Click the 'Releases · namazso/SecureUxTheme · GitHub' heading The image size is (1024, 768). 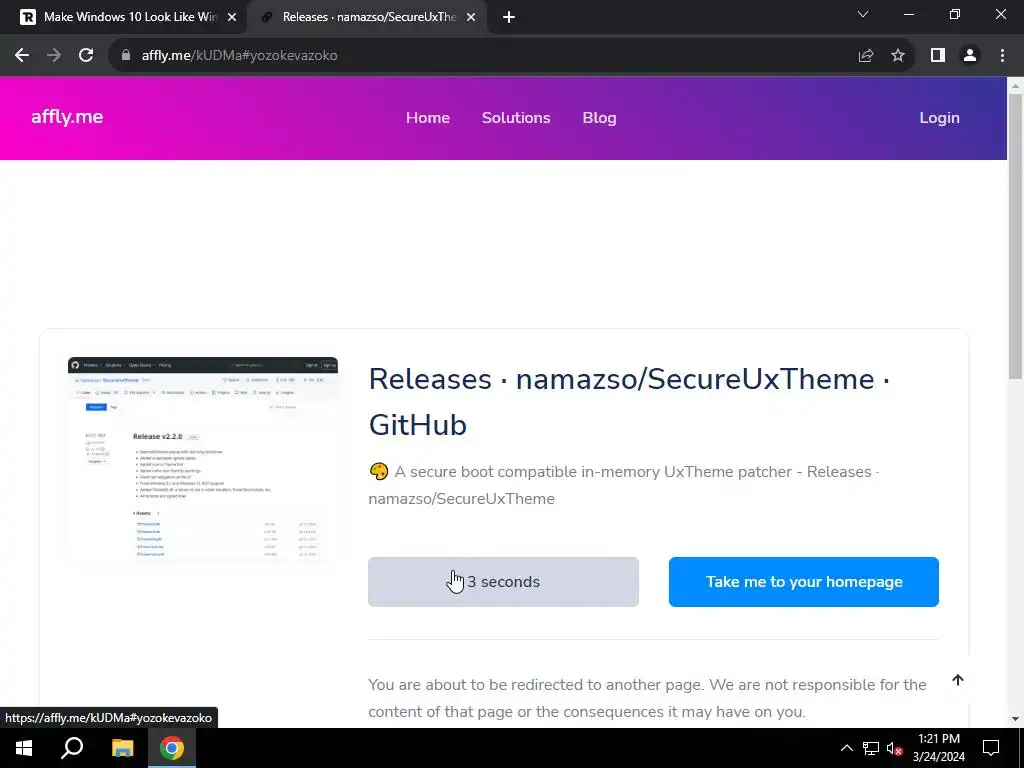[629, 402]
